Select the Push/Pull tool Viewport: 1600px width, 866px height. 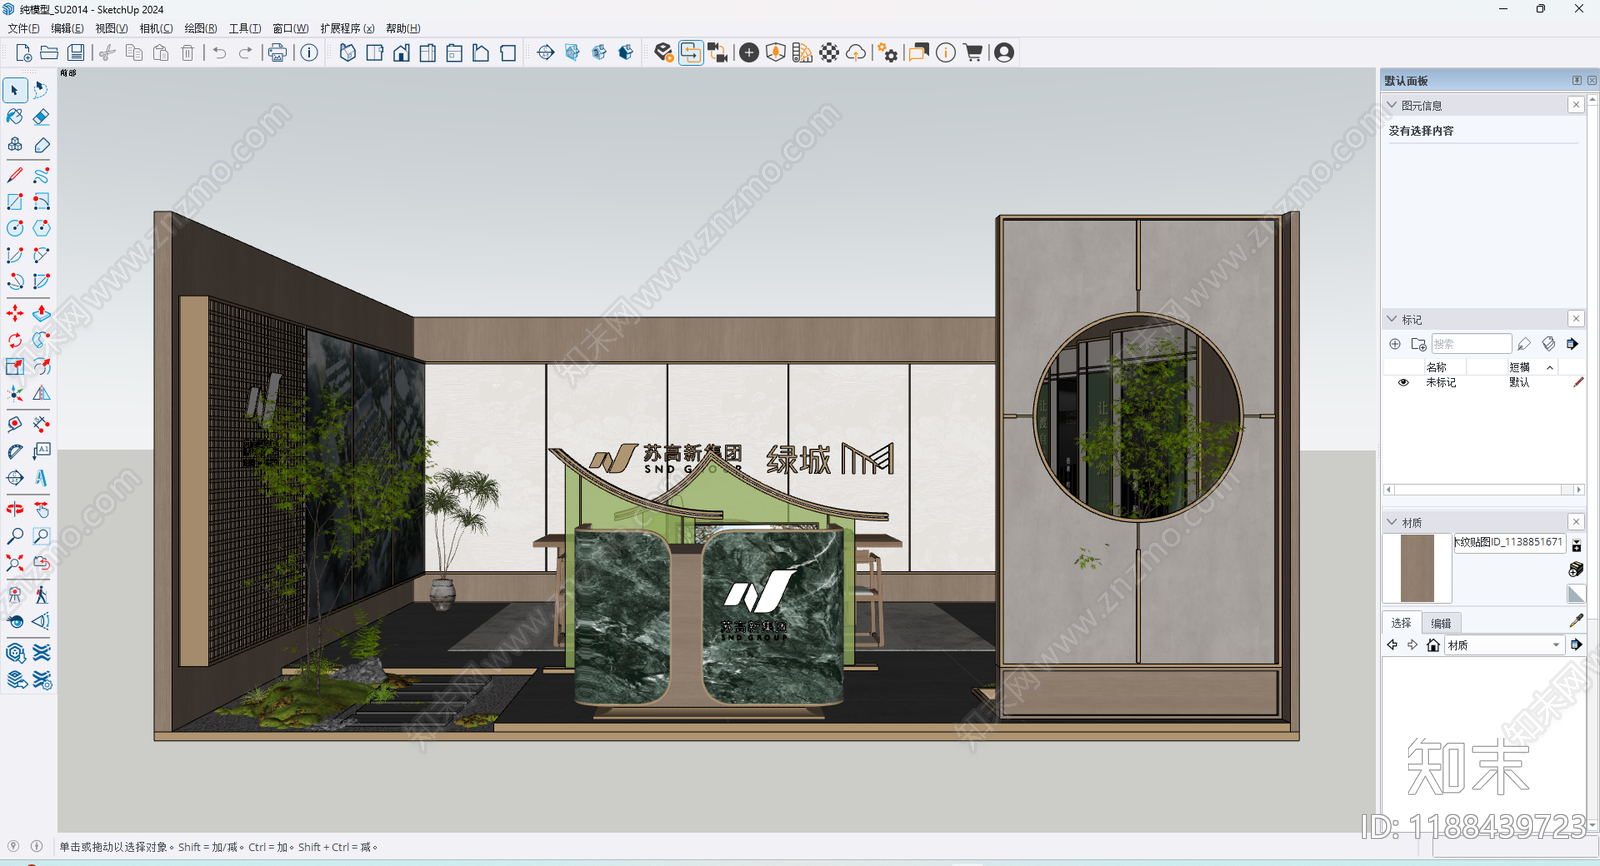click(41, 314)
